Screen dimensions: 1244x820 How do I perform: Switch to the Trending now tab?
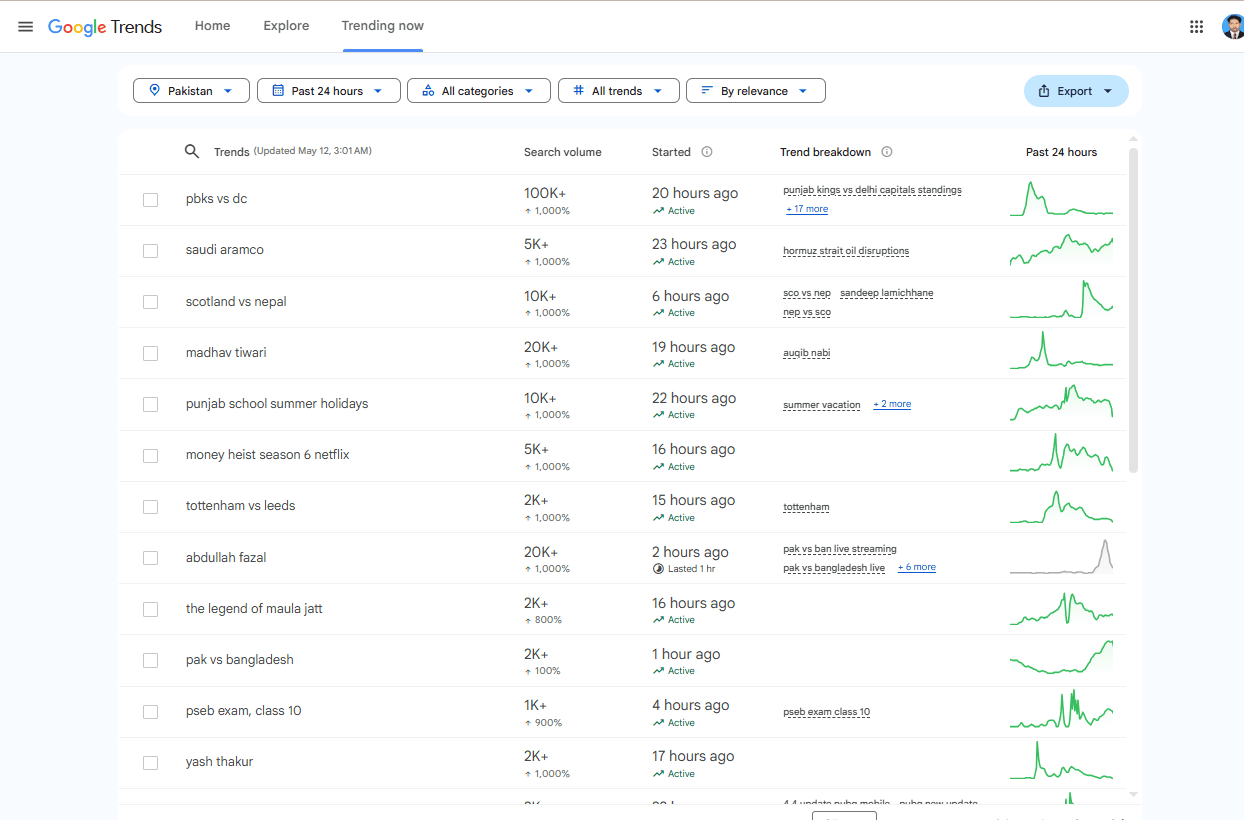click(383, 26)
